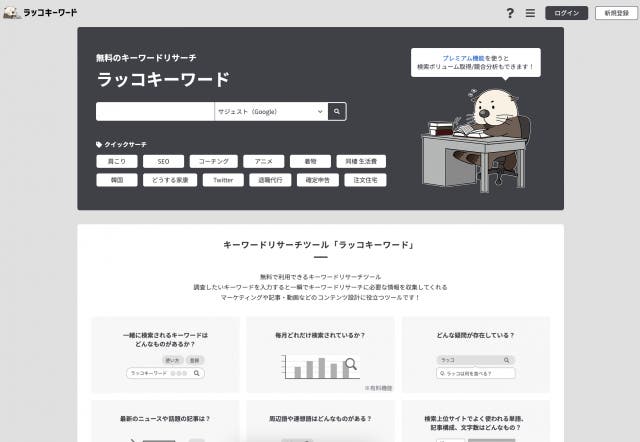
Task: Select the Twitter quick search tag
Action: point(223,180)
